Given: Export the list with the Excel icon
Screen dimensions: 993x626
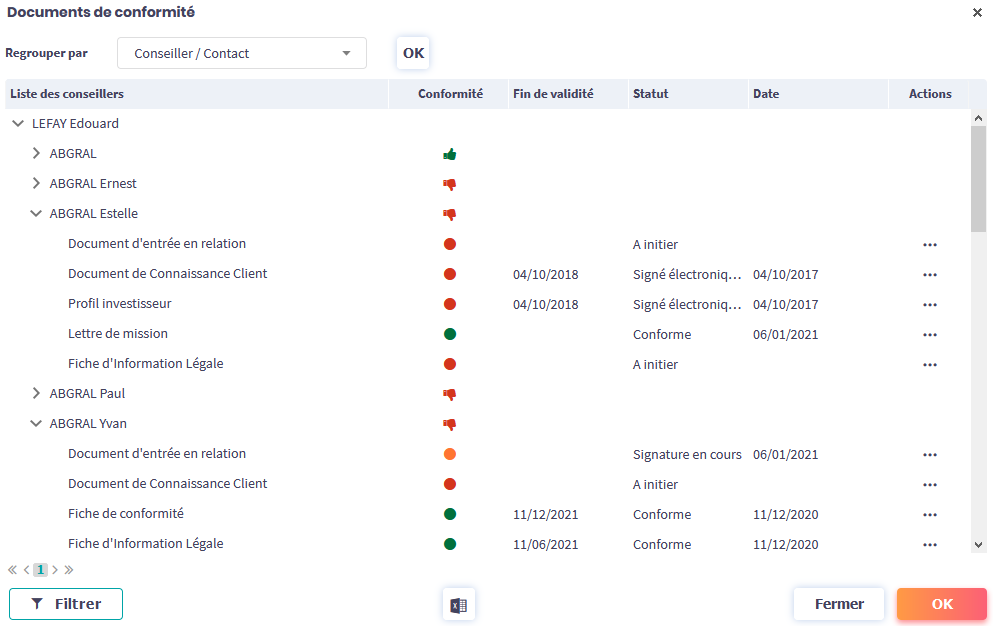Looking at the screenshot, I should point(459,604).
